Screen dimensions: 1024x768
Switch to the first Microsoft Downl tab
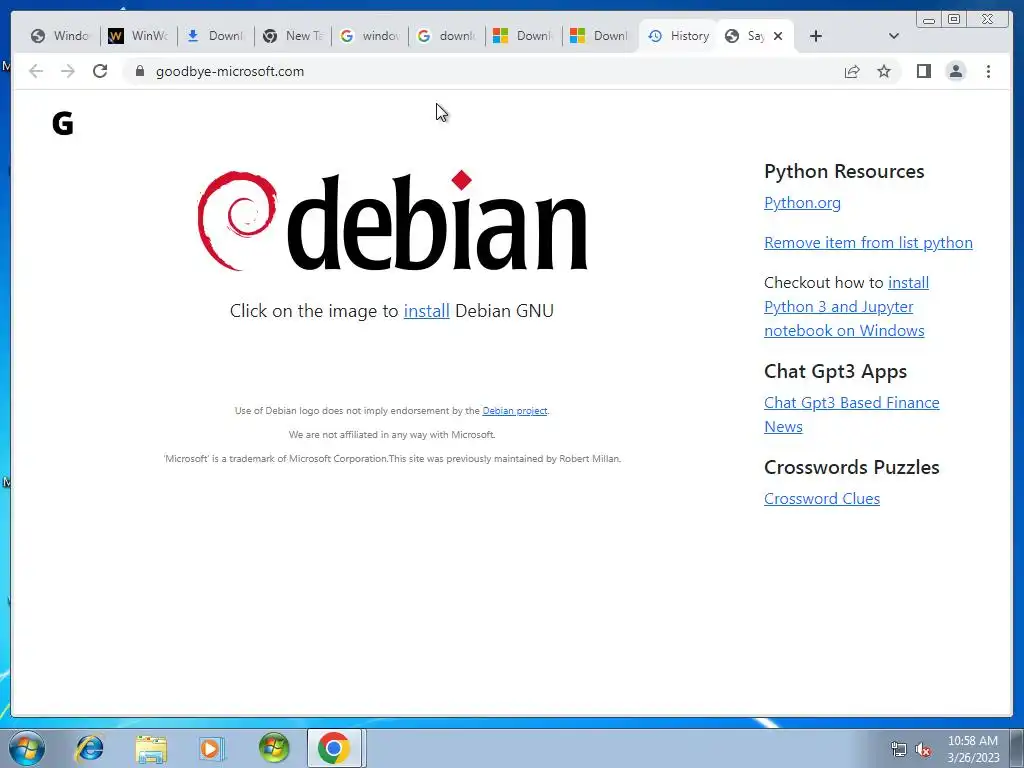[524, 36]
